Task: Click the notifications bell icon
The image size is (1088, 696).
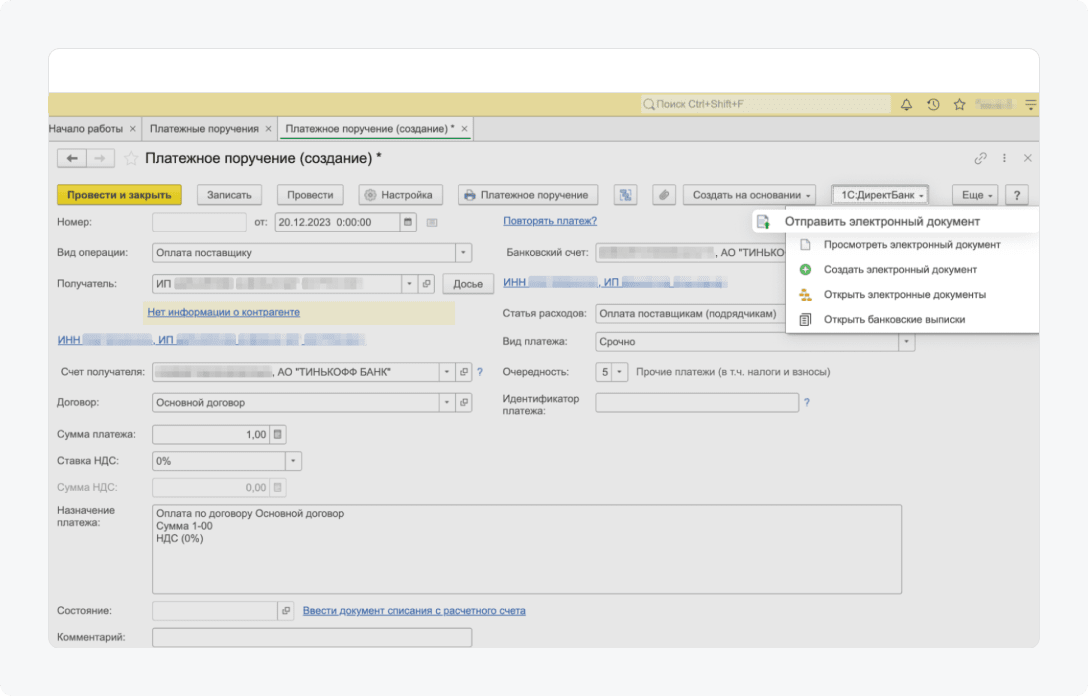Action: pos(907,104)
